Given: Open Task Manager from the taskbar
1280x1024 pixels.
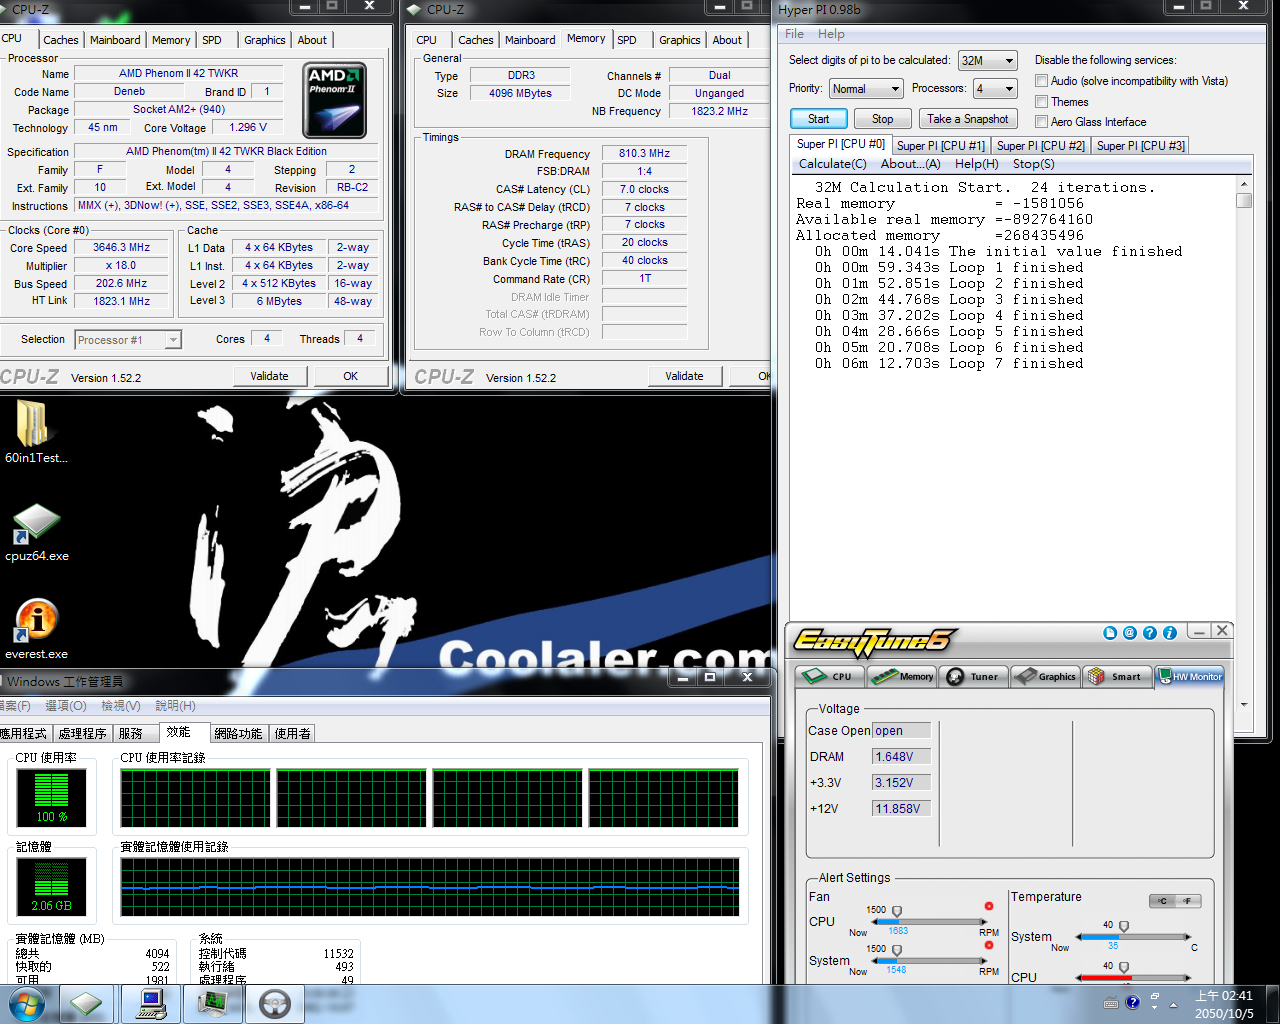Looking at the screenshot, I should 212,1003.
